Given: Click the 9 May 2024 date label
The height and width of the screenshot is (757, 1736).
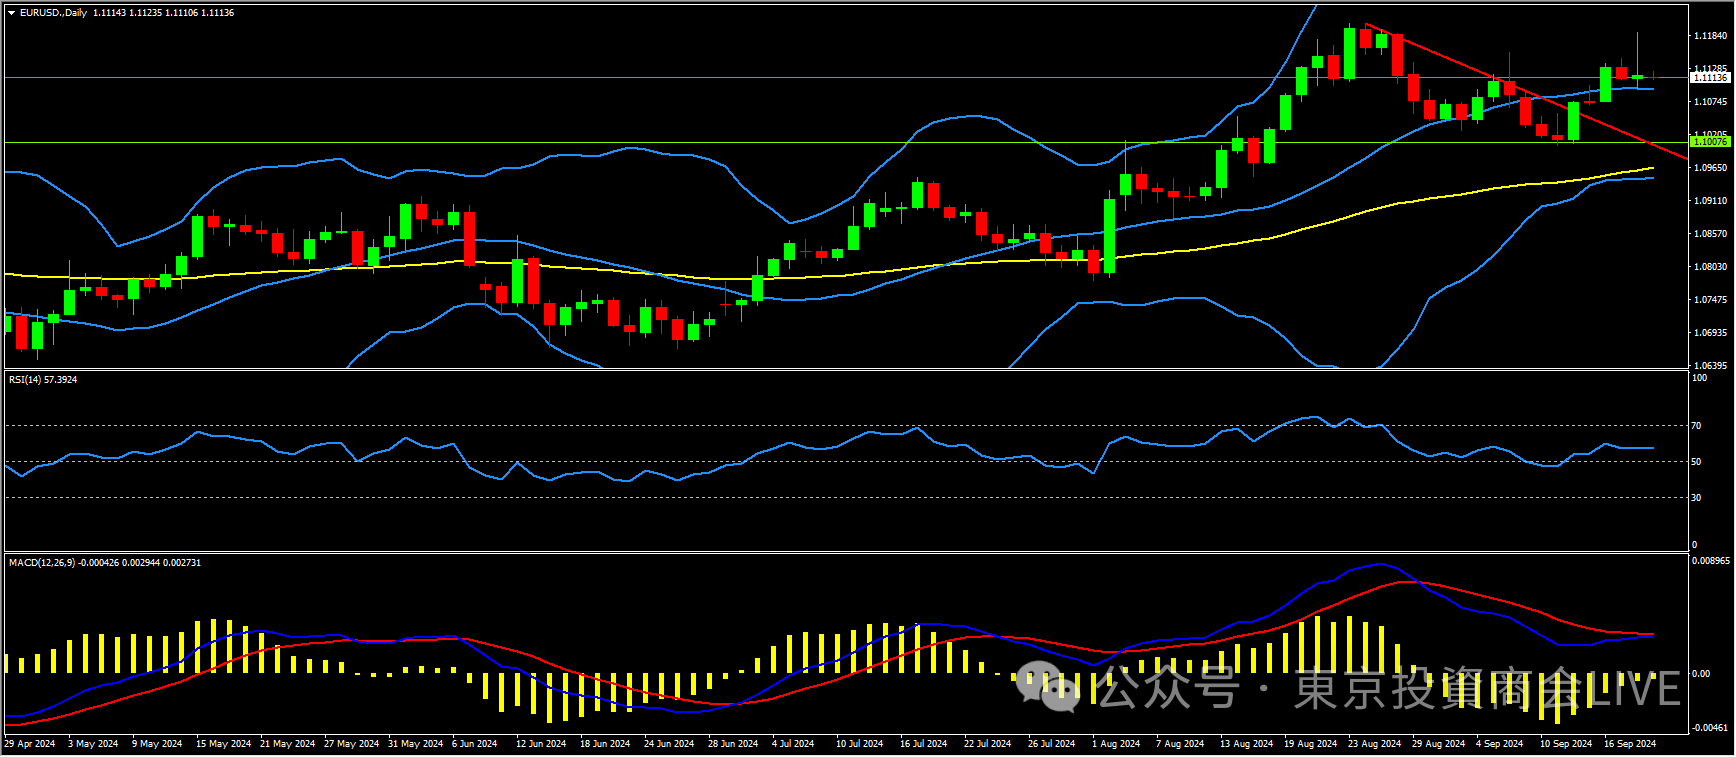Looking at the screenshot, I should click(x=157, y=744).
